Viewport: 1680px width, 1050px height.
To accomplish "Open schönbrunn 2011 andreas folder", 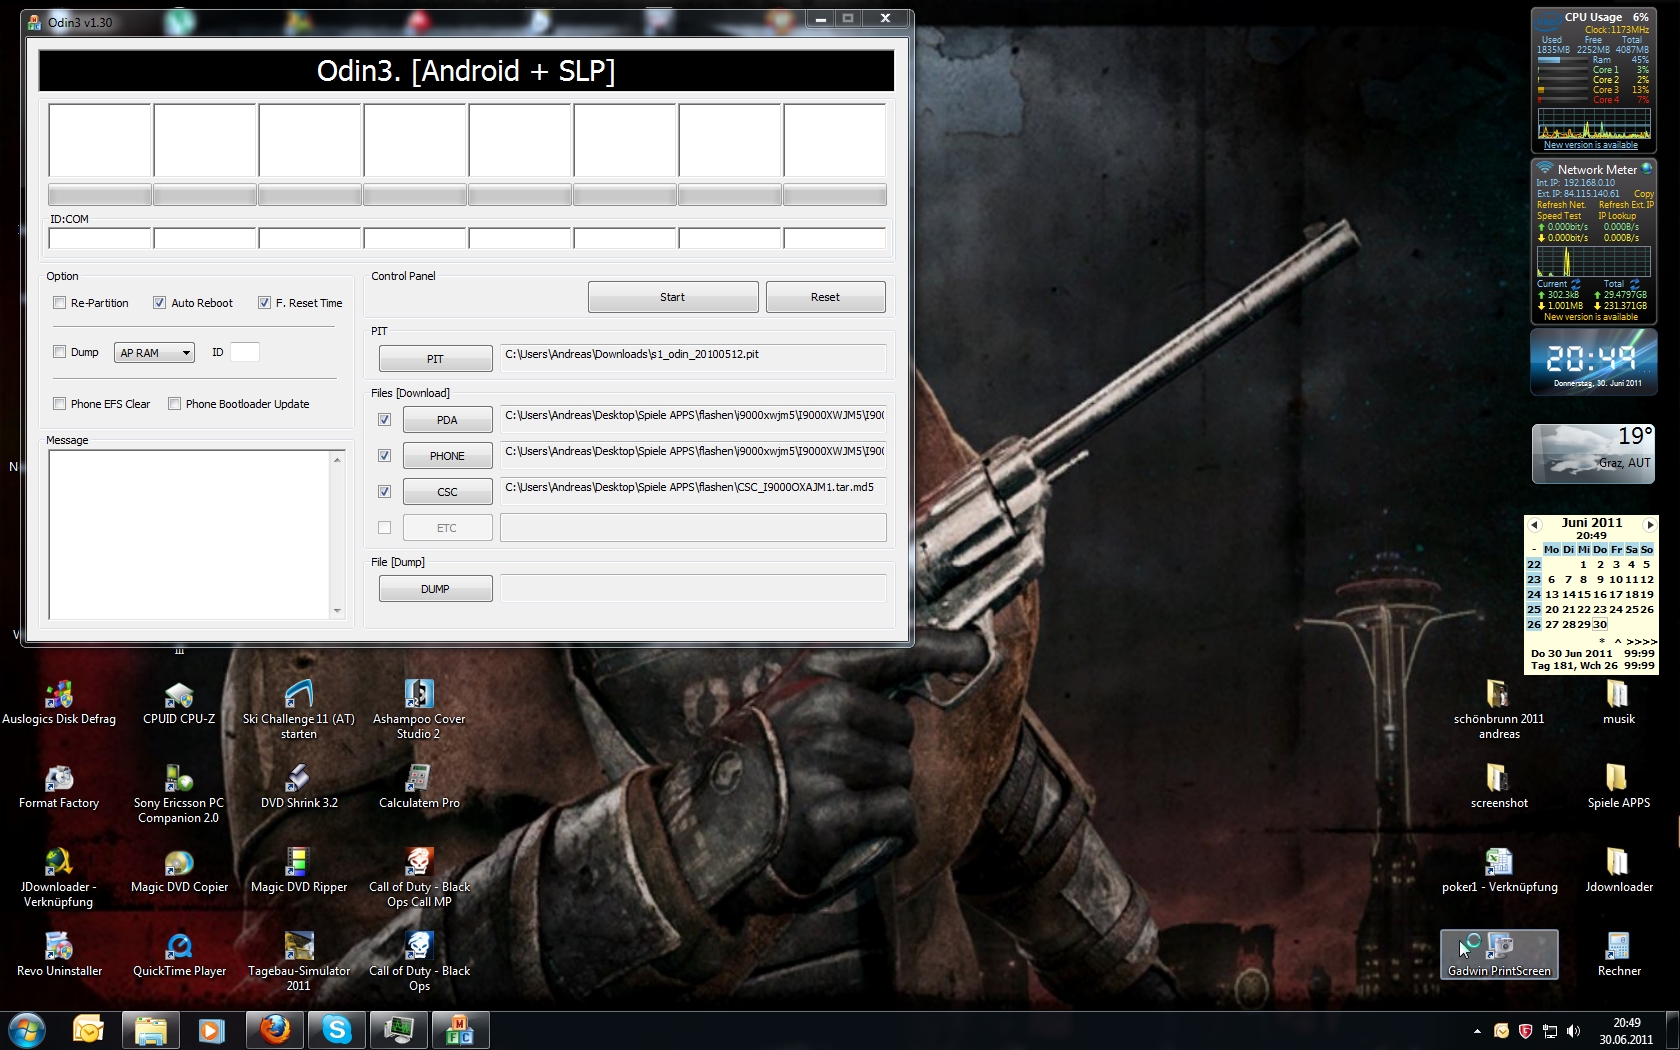I will tap(1499, 709).
